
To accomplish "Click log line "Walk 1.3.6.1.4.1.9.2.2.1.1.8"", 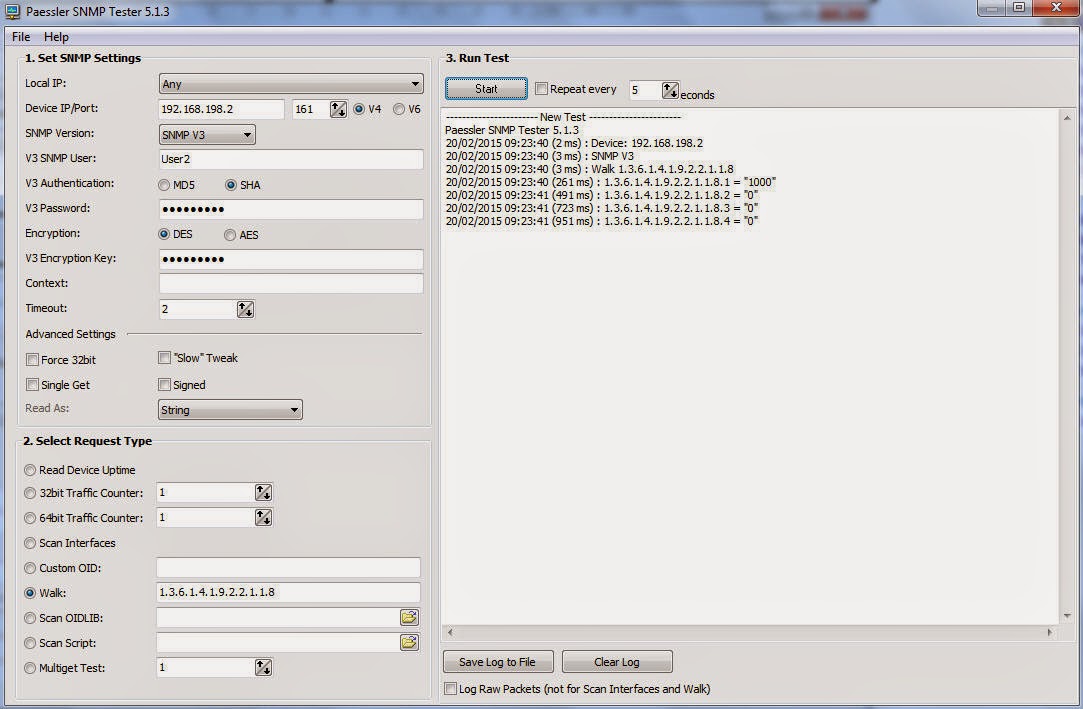I will pyautogui.click(x=590, y=169).
